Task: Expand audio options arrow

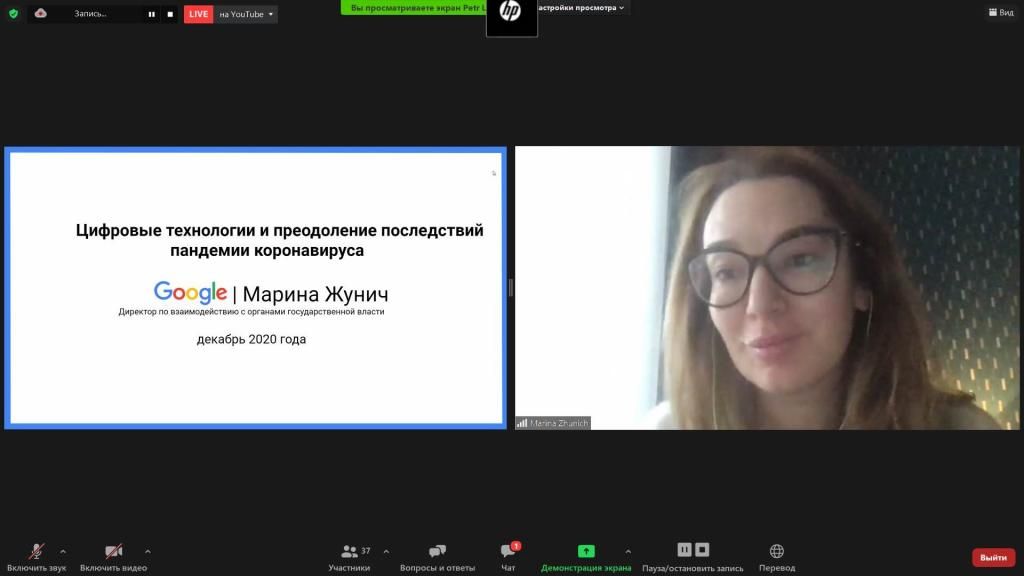Action: coord(63,552)
